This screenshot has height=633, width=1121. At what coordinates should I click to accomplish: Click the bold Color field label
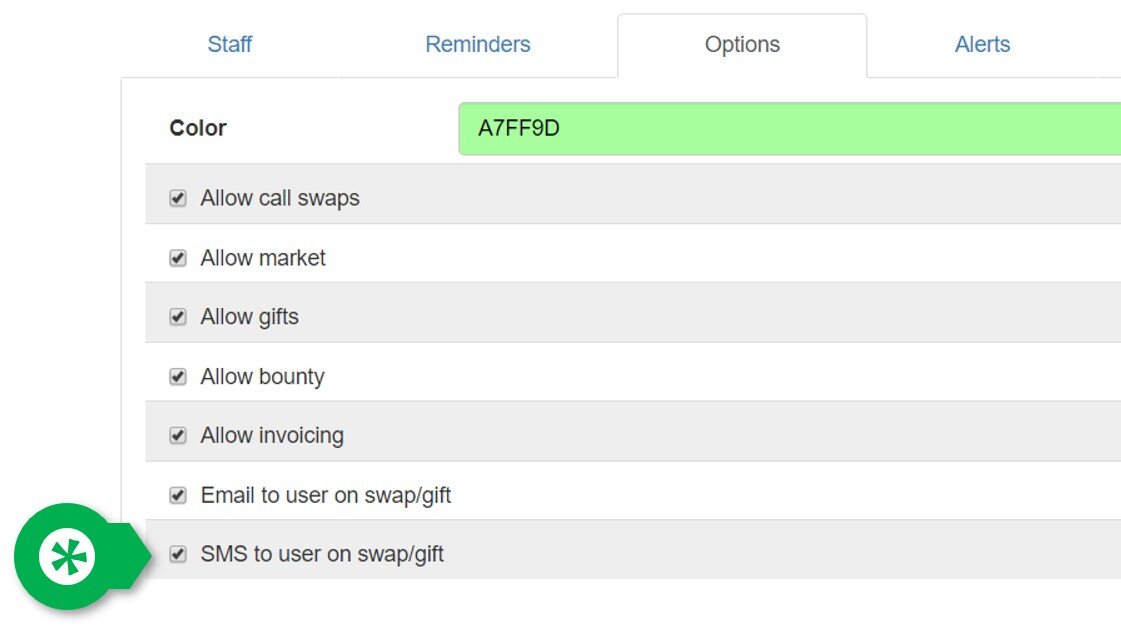198,128
